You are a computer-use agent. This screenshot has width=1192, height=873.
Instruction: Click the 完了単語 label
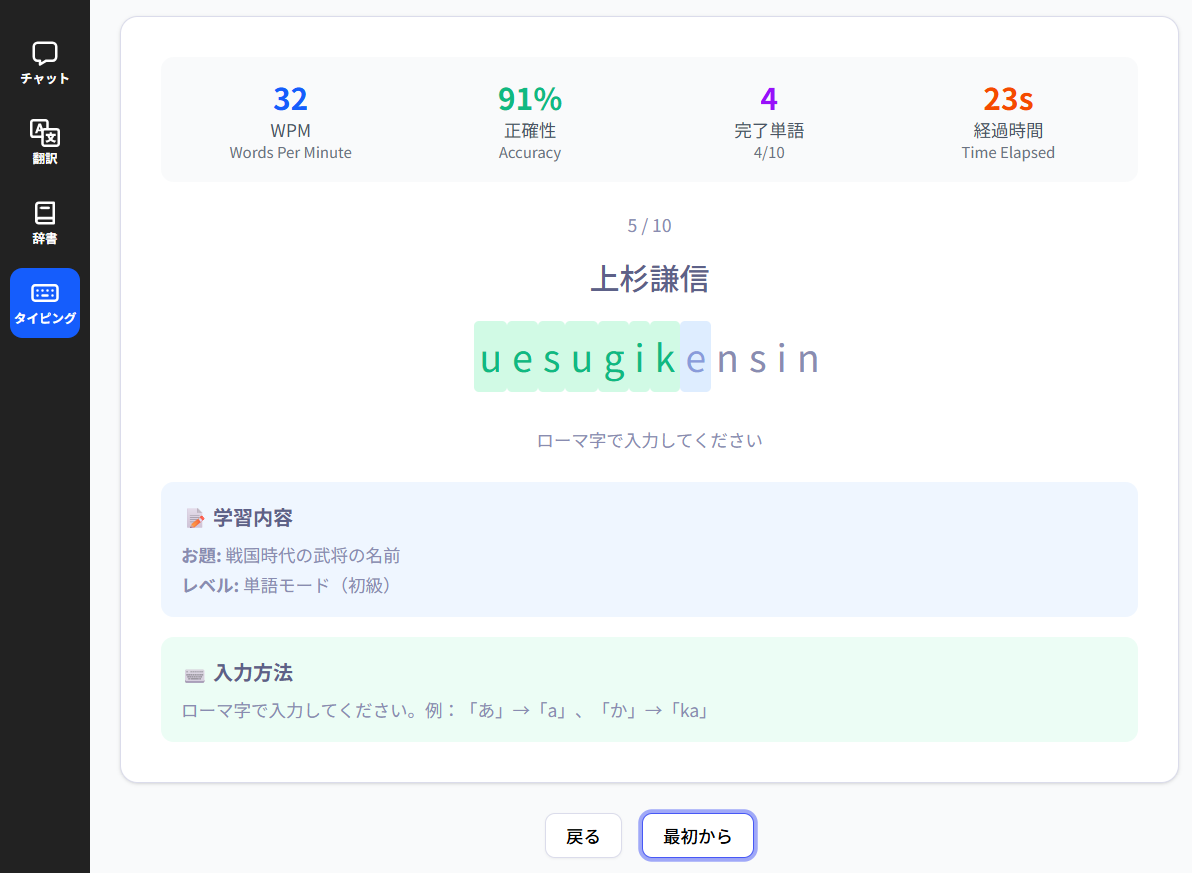point(769,131)
